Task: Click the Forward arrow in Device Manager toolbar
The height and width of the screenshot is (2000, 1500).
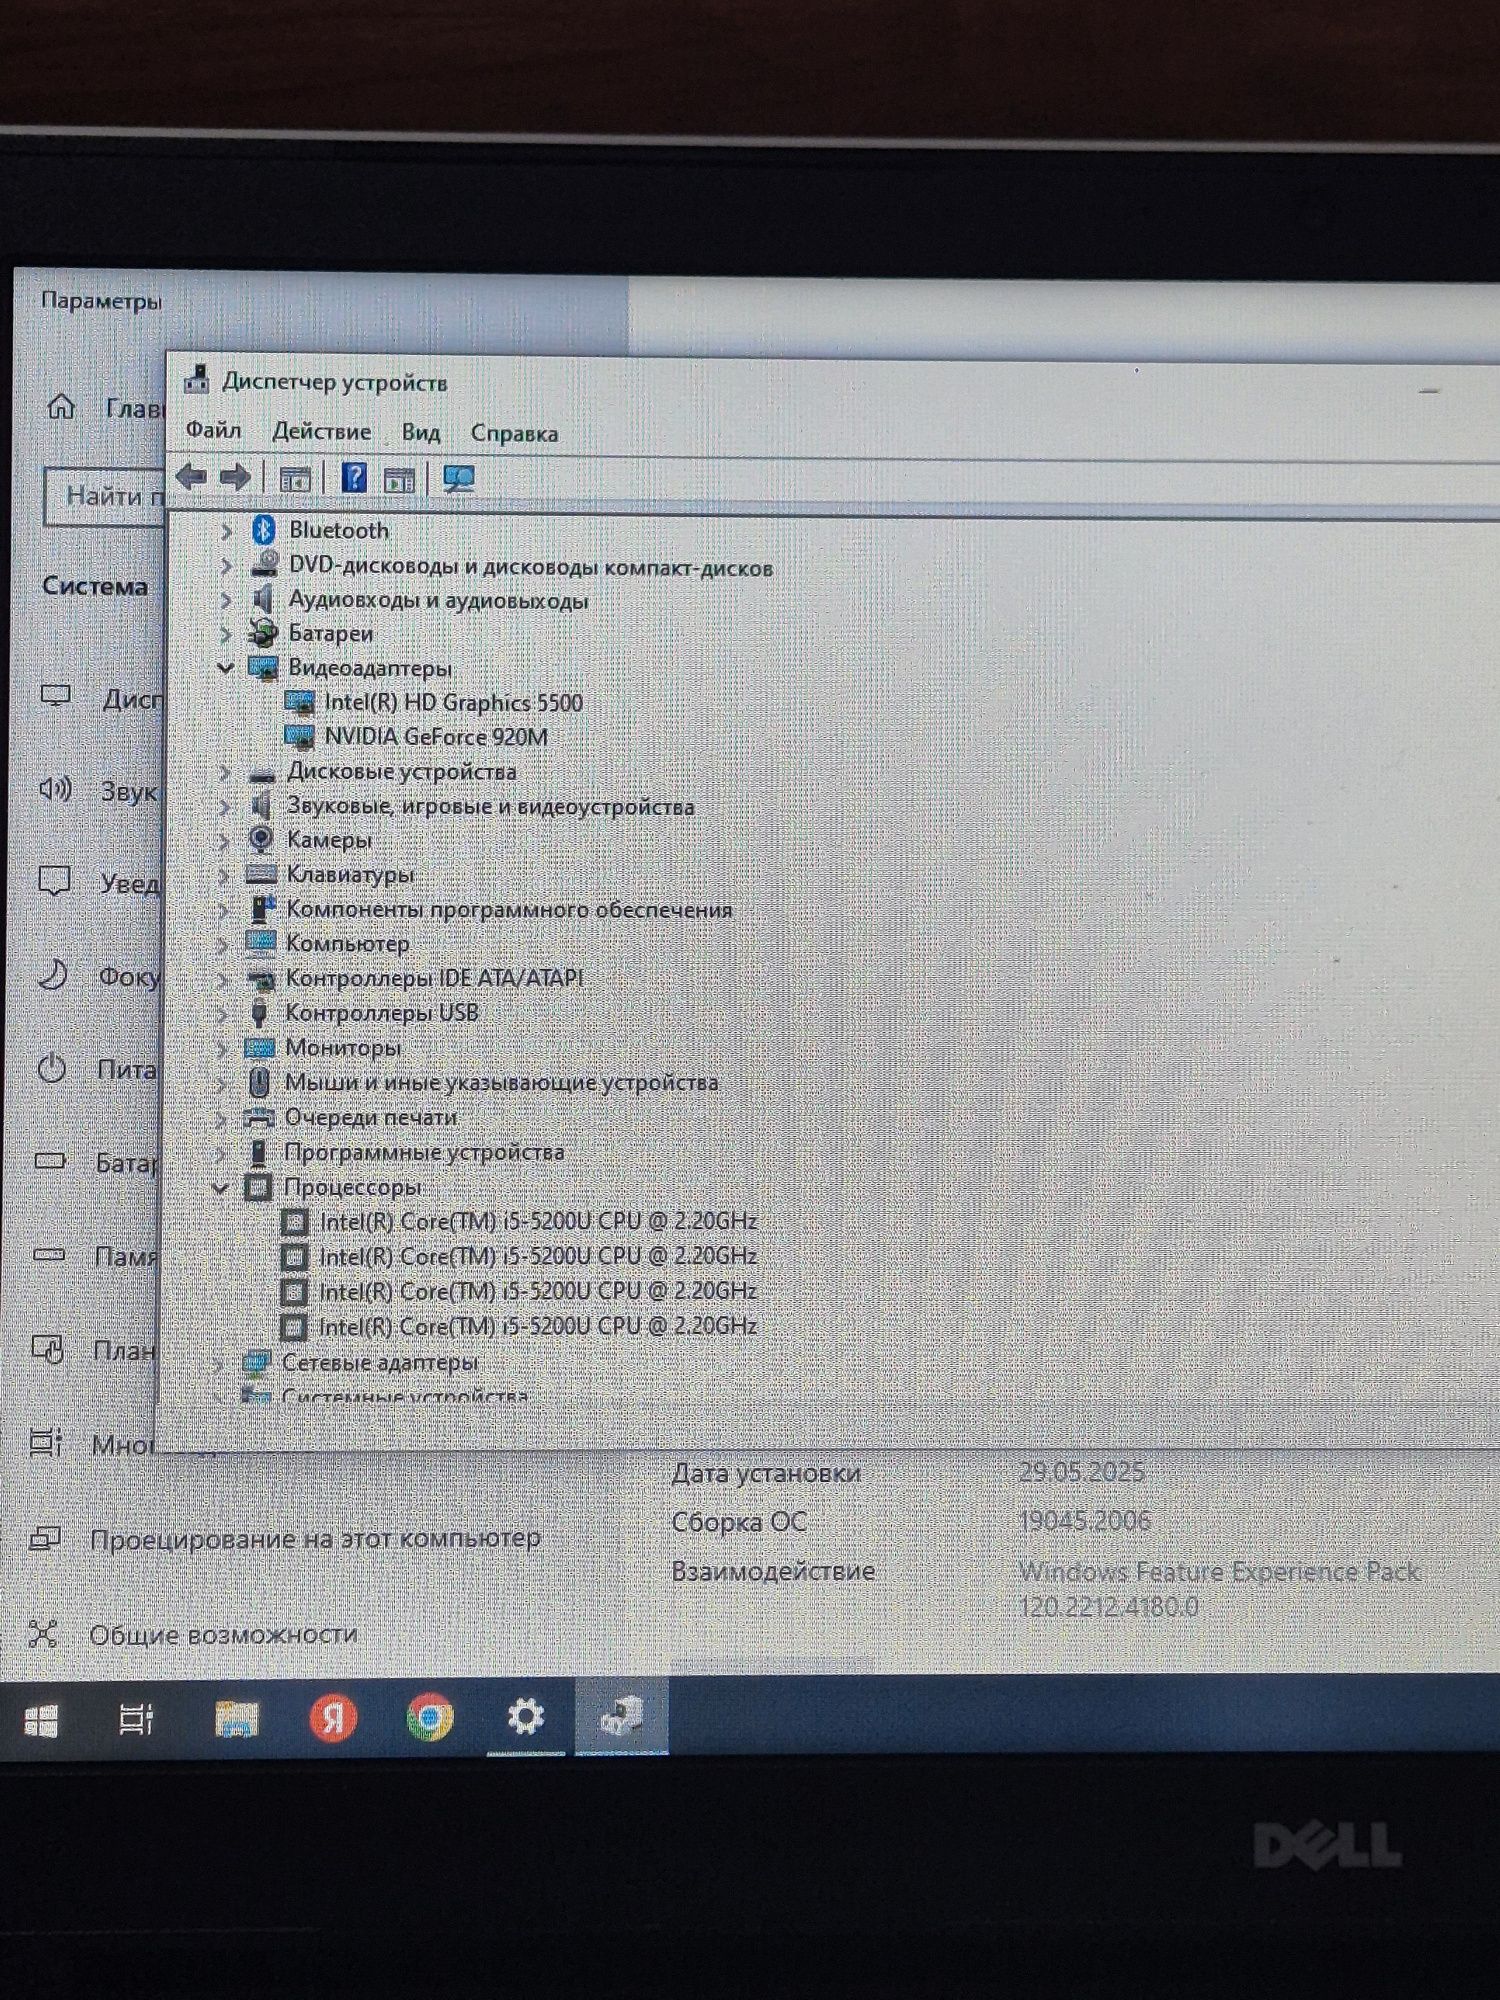Action: pyautogui.click(x=235, y=477)
